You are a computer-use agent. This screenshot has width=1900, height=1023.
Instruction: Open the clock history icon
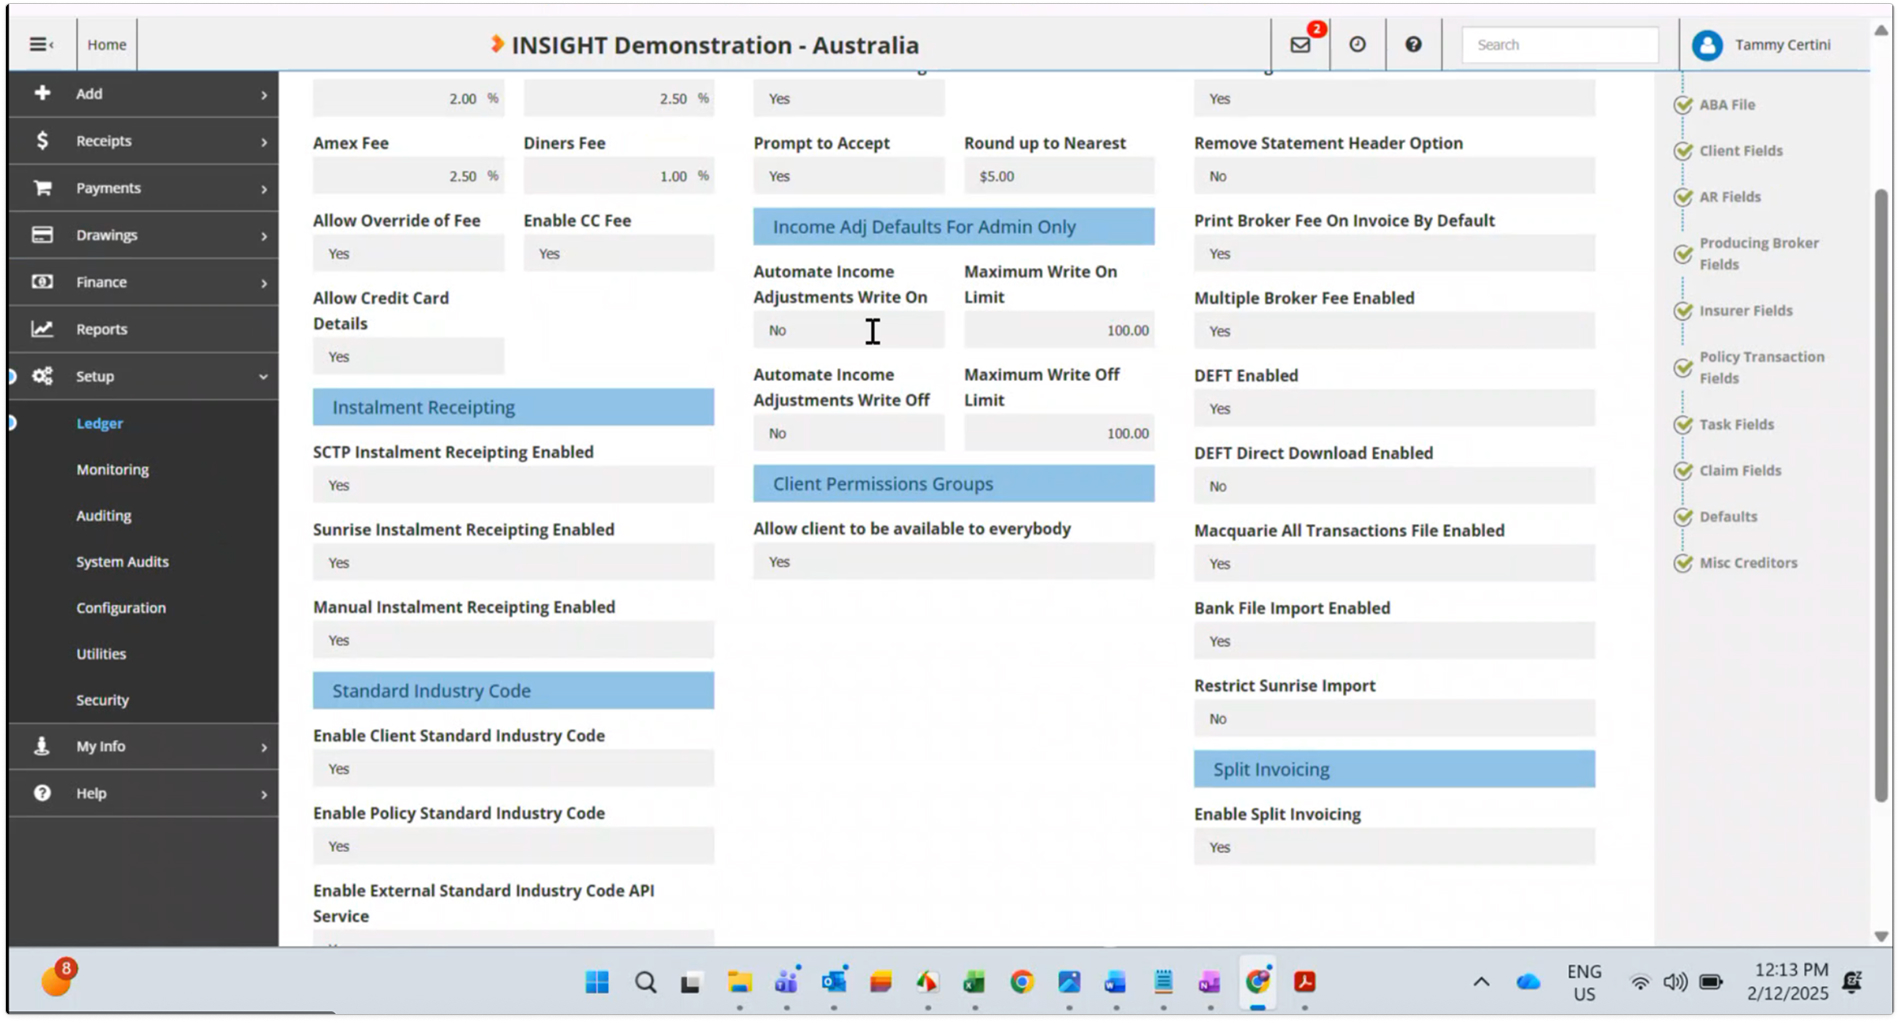(x=1357, y=44)
